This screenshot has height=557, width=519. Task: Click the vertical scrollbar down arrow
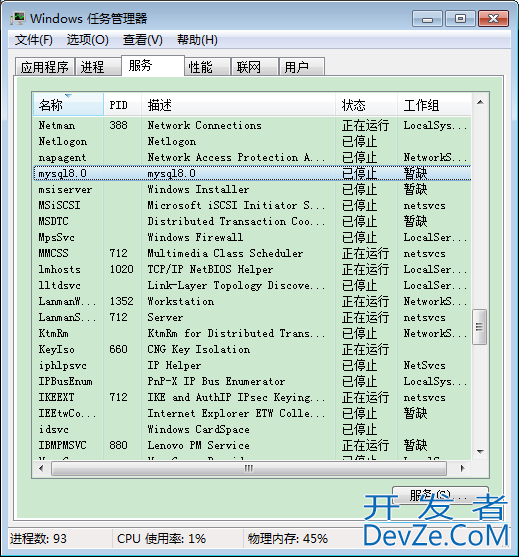click(480, 451)
